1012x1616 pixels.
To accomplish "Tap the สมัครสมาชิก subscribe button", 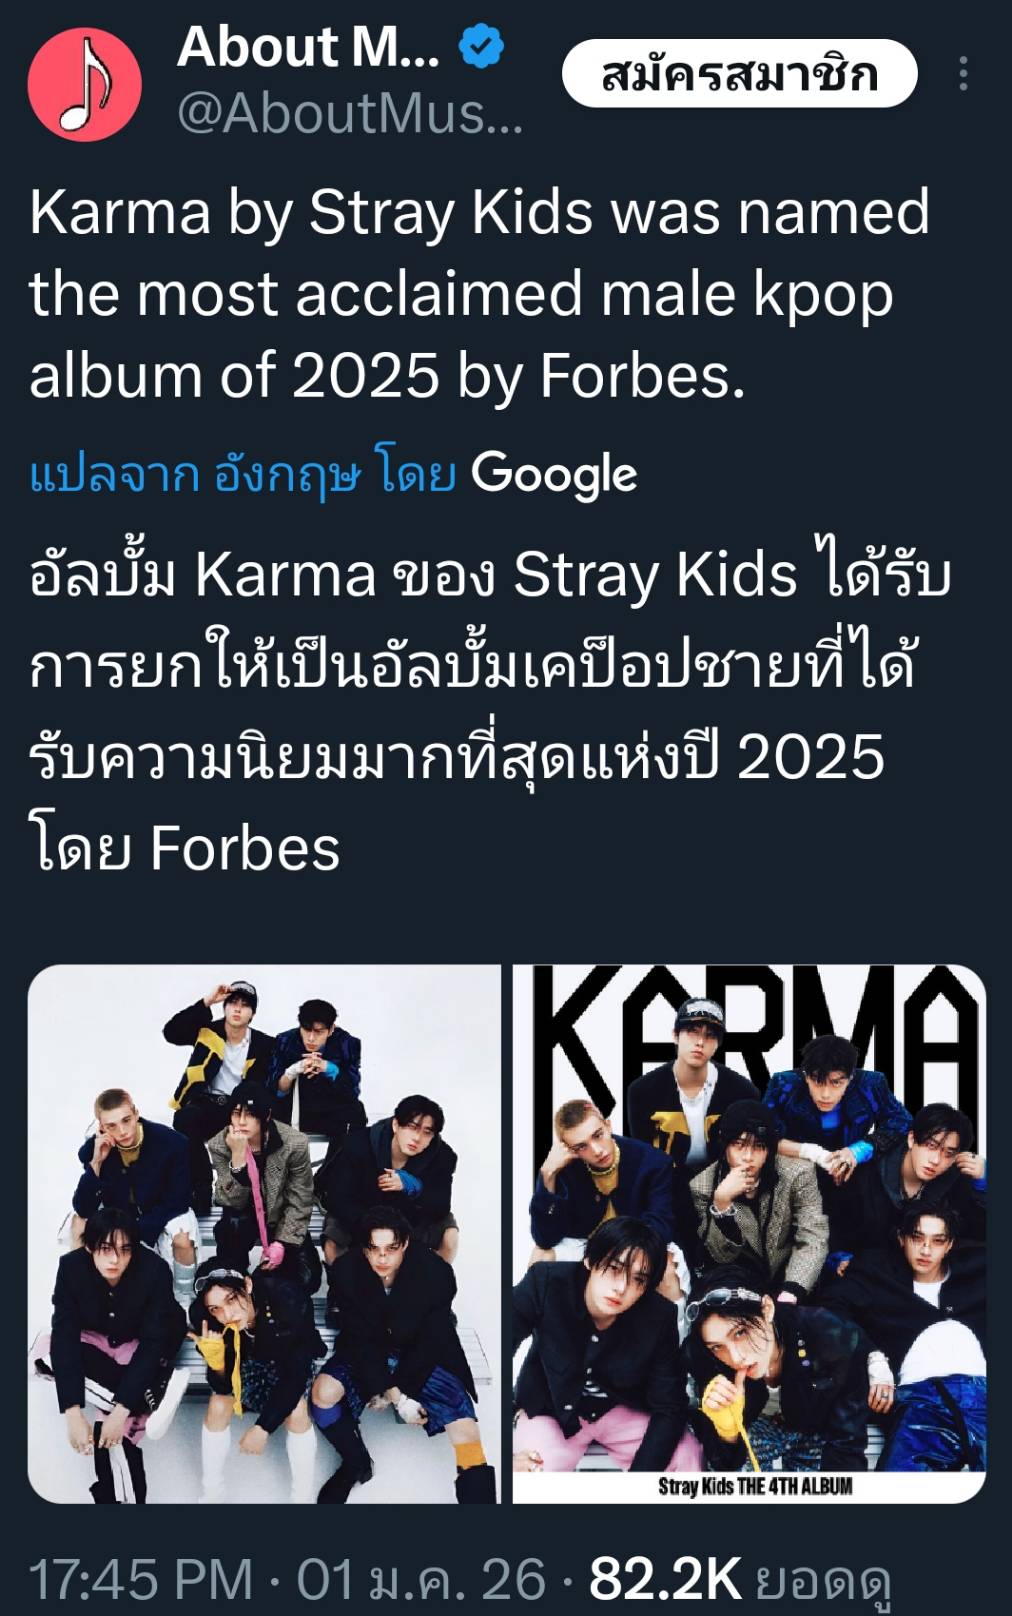I will (x=740, y=74).
